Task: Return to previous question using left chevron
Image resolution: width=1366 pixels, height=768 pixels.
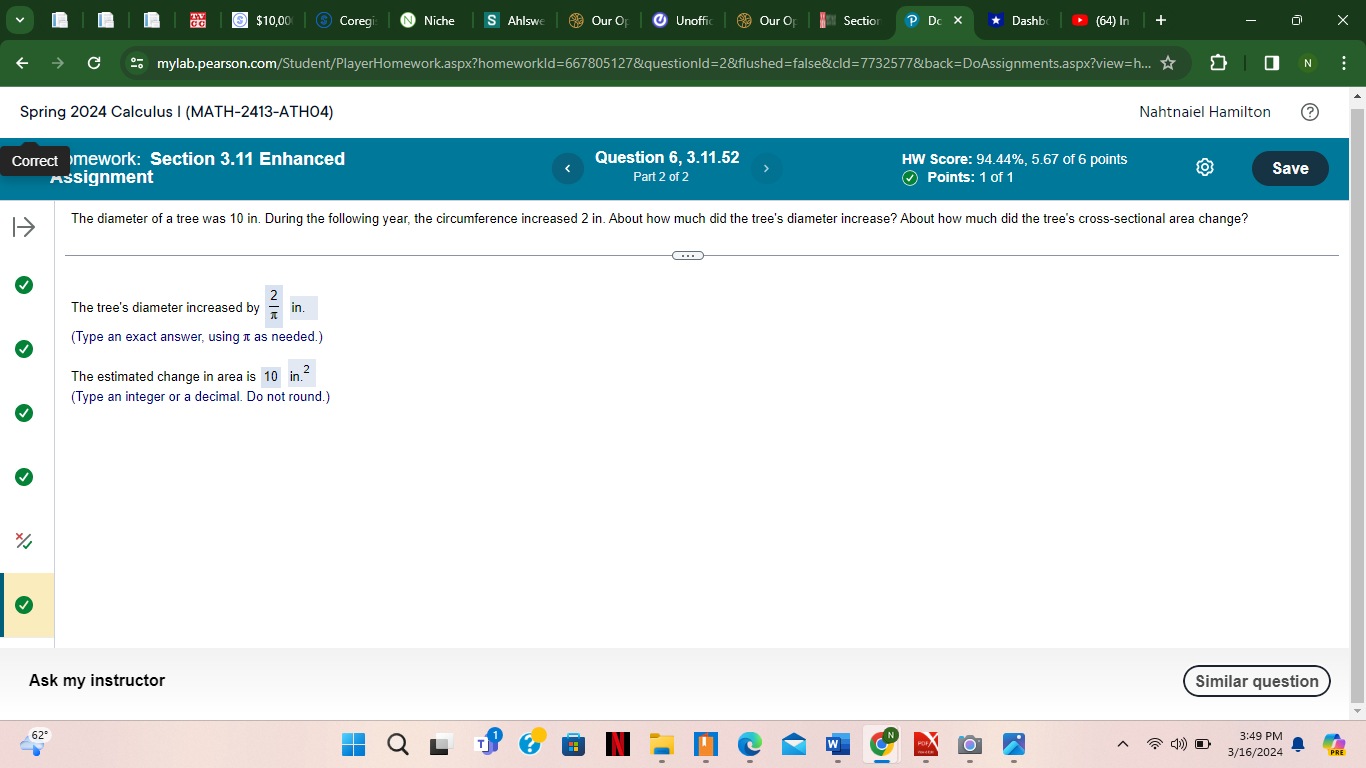Action: [x=567, y=168]
